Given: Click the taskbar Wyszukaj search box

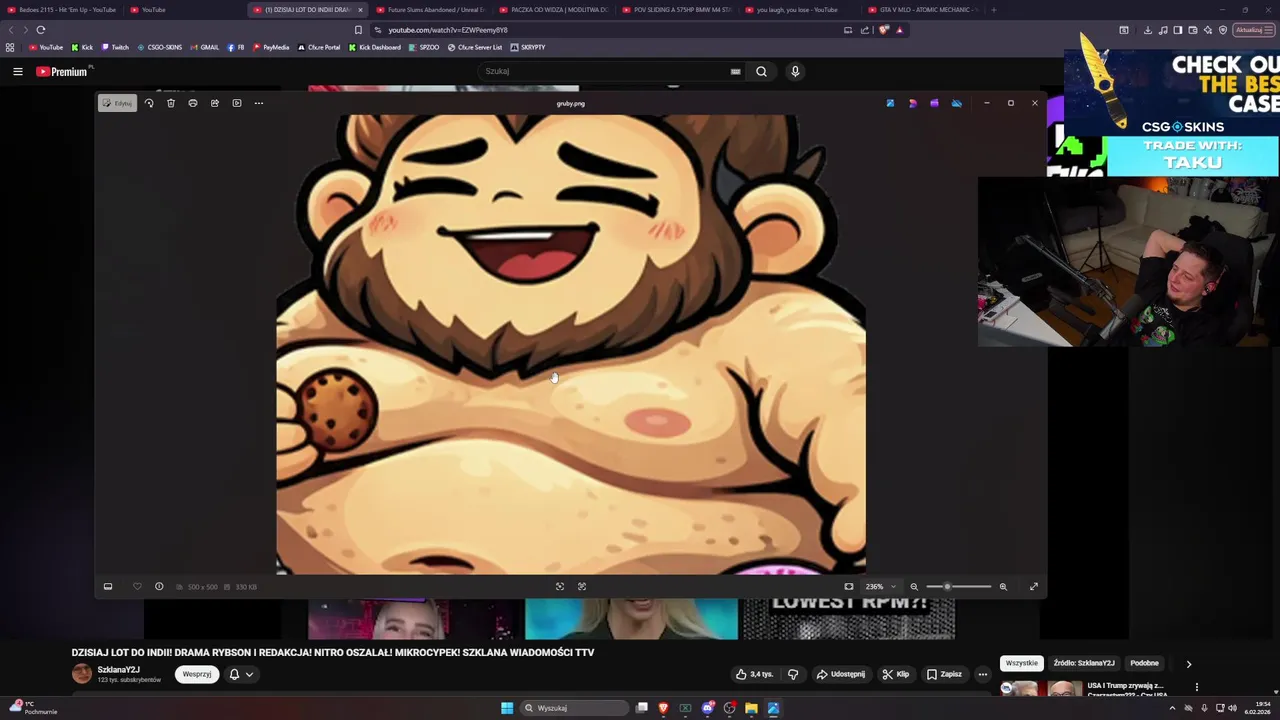Looking at the screenshot, I should 573,708.
